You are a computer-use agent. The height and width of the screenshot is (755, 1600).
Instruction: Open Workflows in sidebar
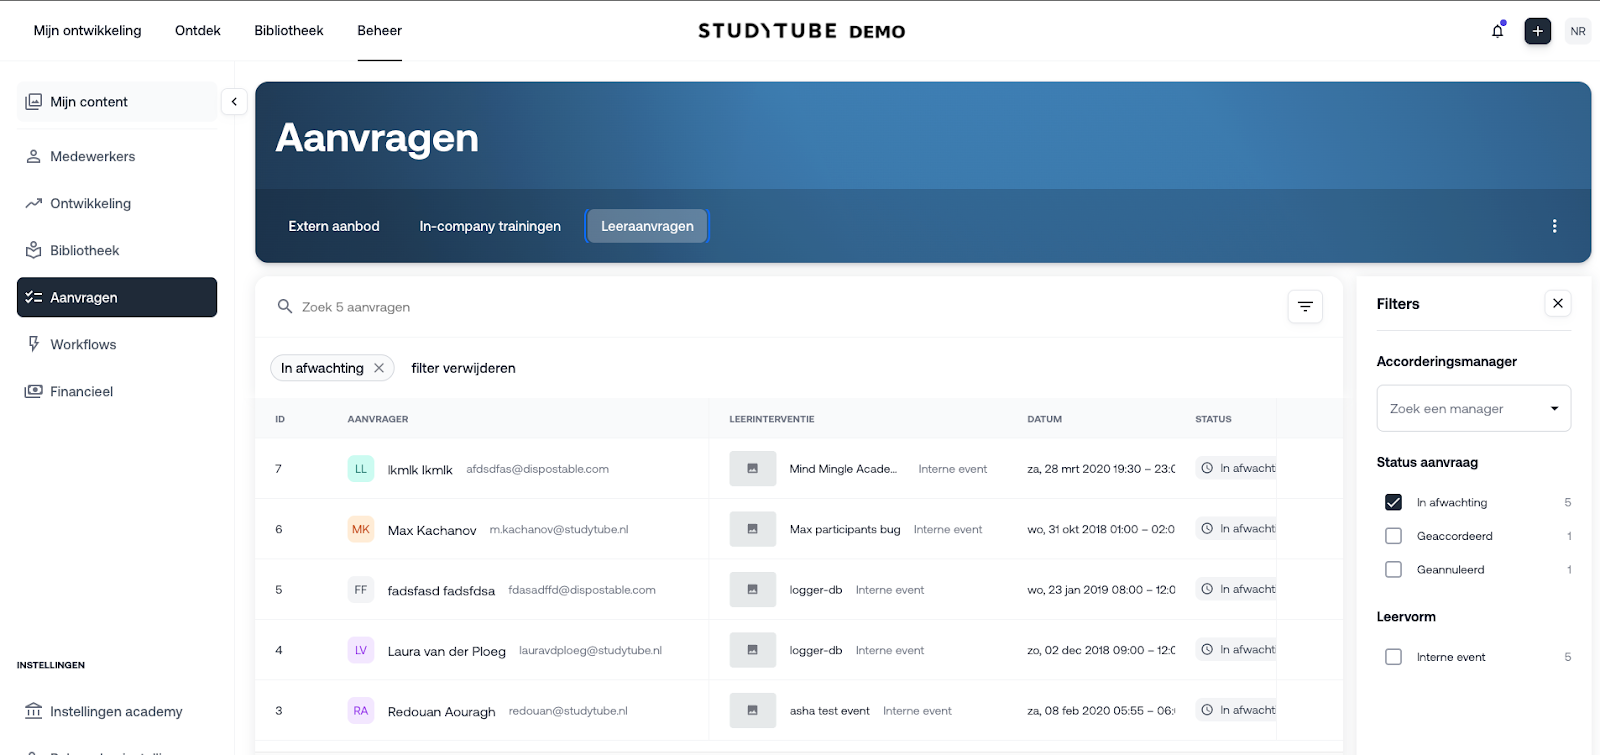point(117,344)
